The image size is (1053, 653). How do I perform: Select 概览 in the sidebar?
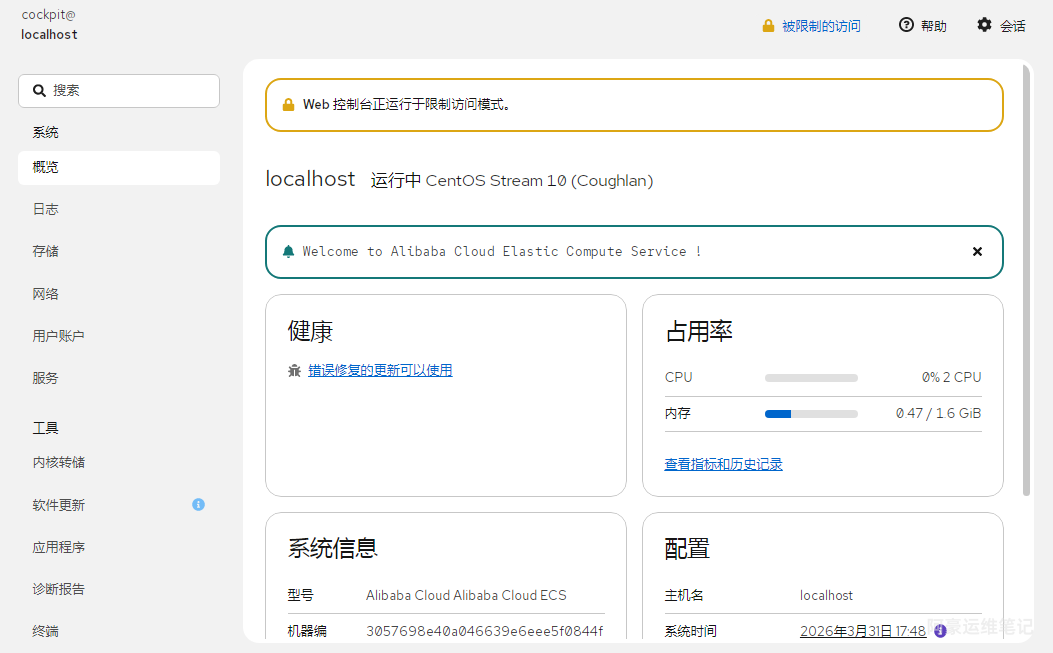coord(119,168)
